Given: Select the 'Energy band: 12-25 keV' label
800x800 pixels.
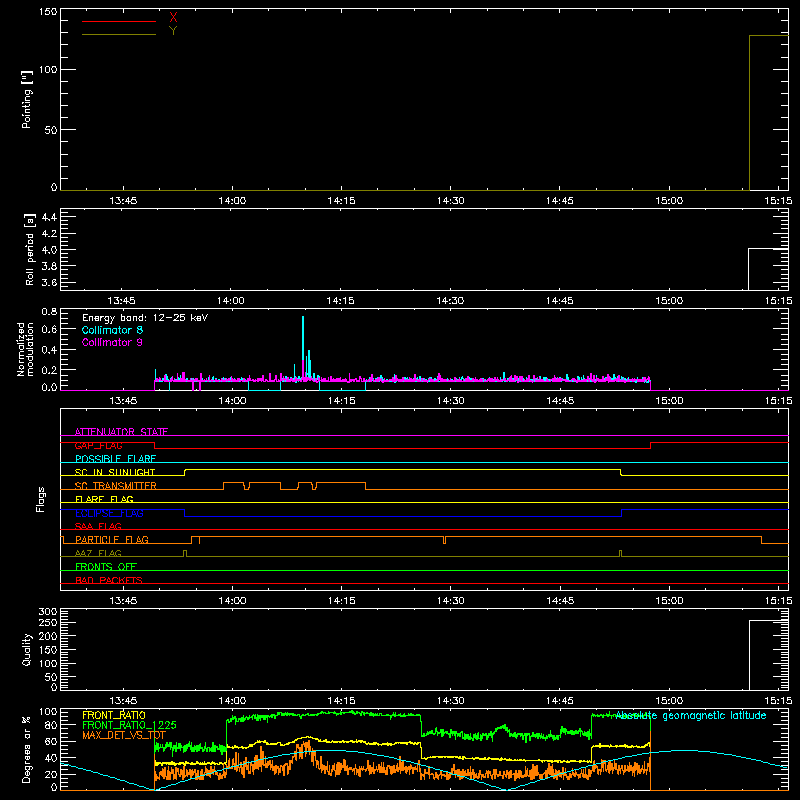Looking at the screenshot, I should coord(145,318).
